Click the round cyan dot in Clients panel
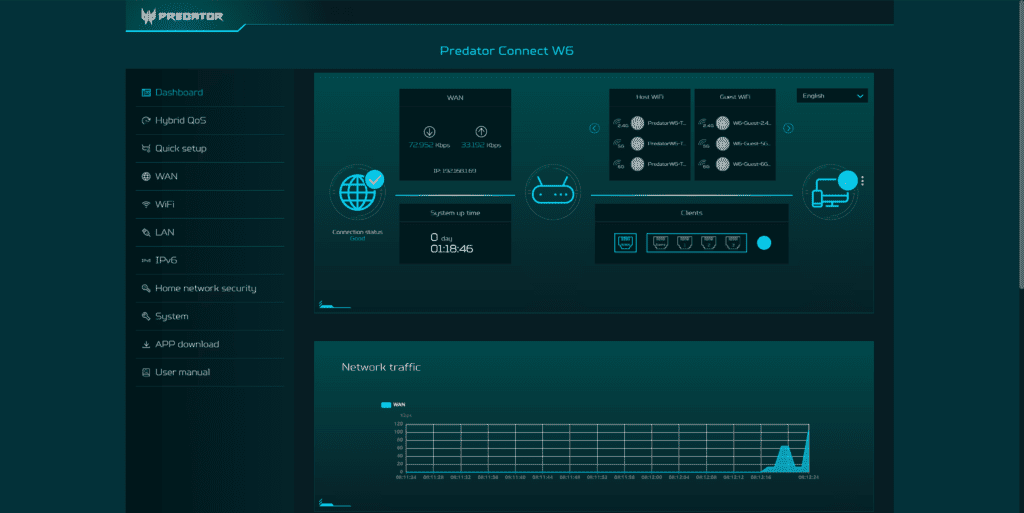 764,242
